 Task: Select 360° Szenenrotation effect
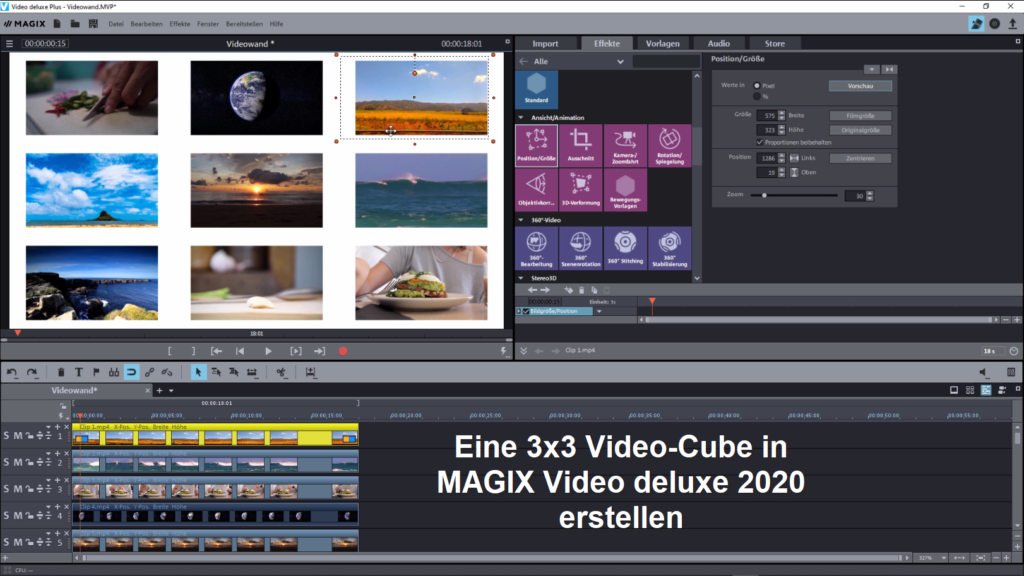(581, 248)
